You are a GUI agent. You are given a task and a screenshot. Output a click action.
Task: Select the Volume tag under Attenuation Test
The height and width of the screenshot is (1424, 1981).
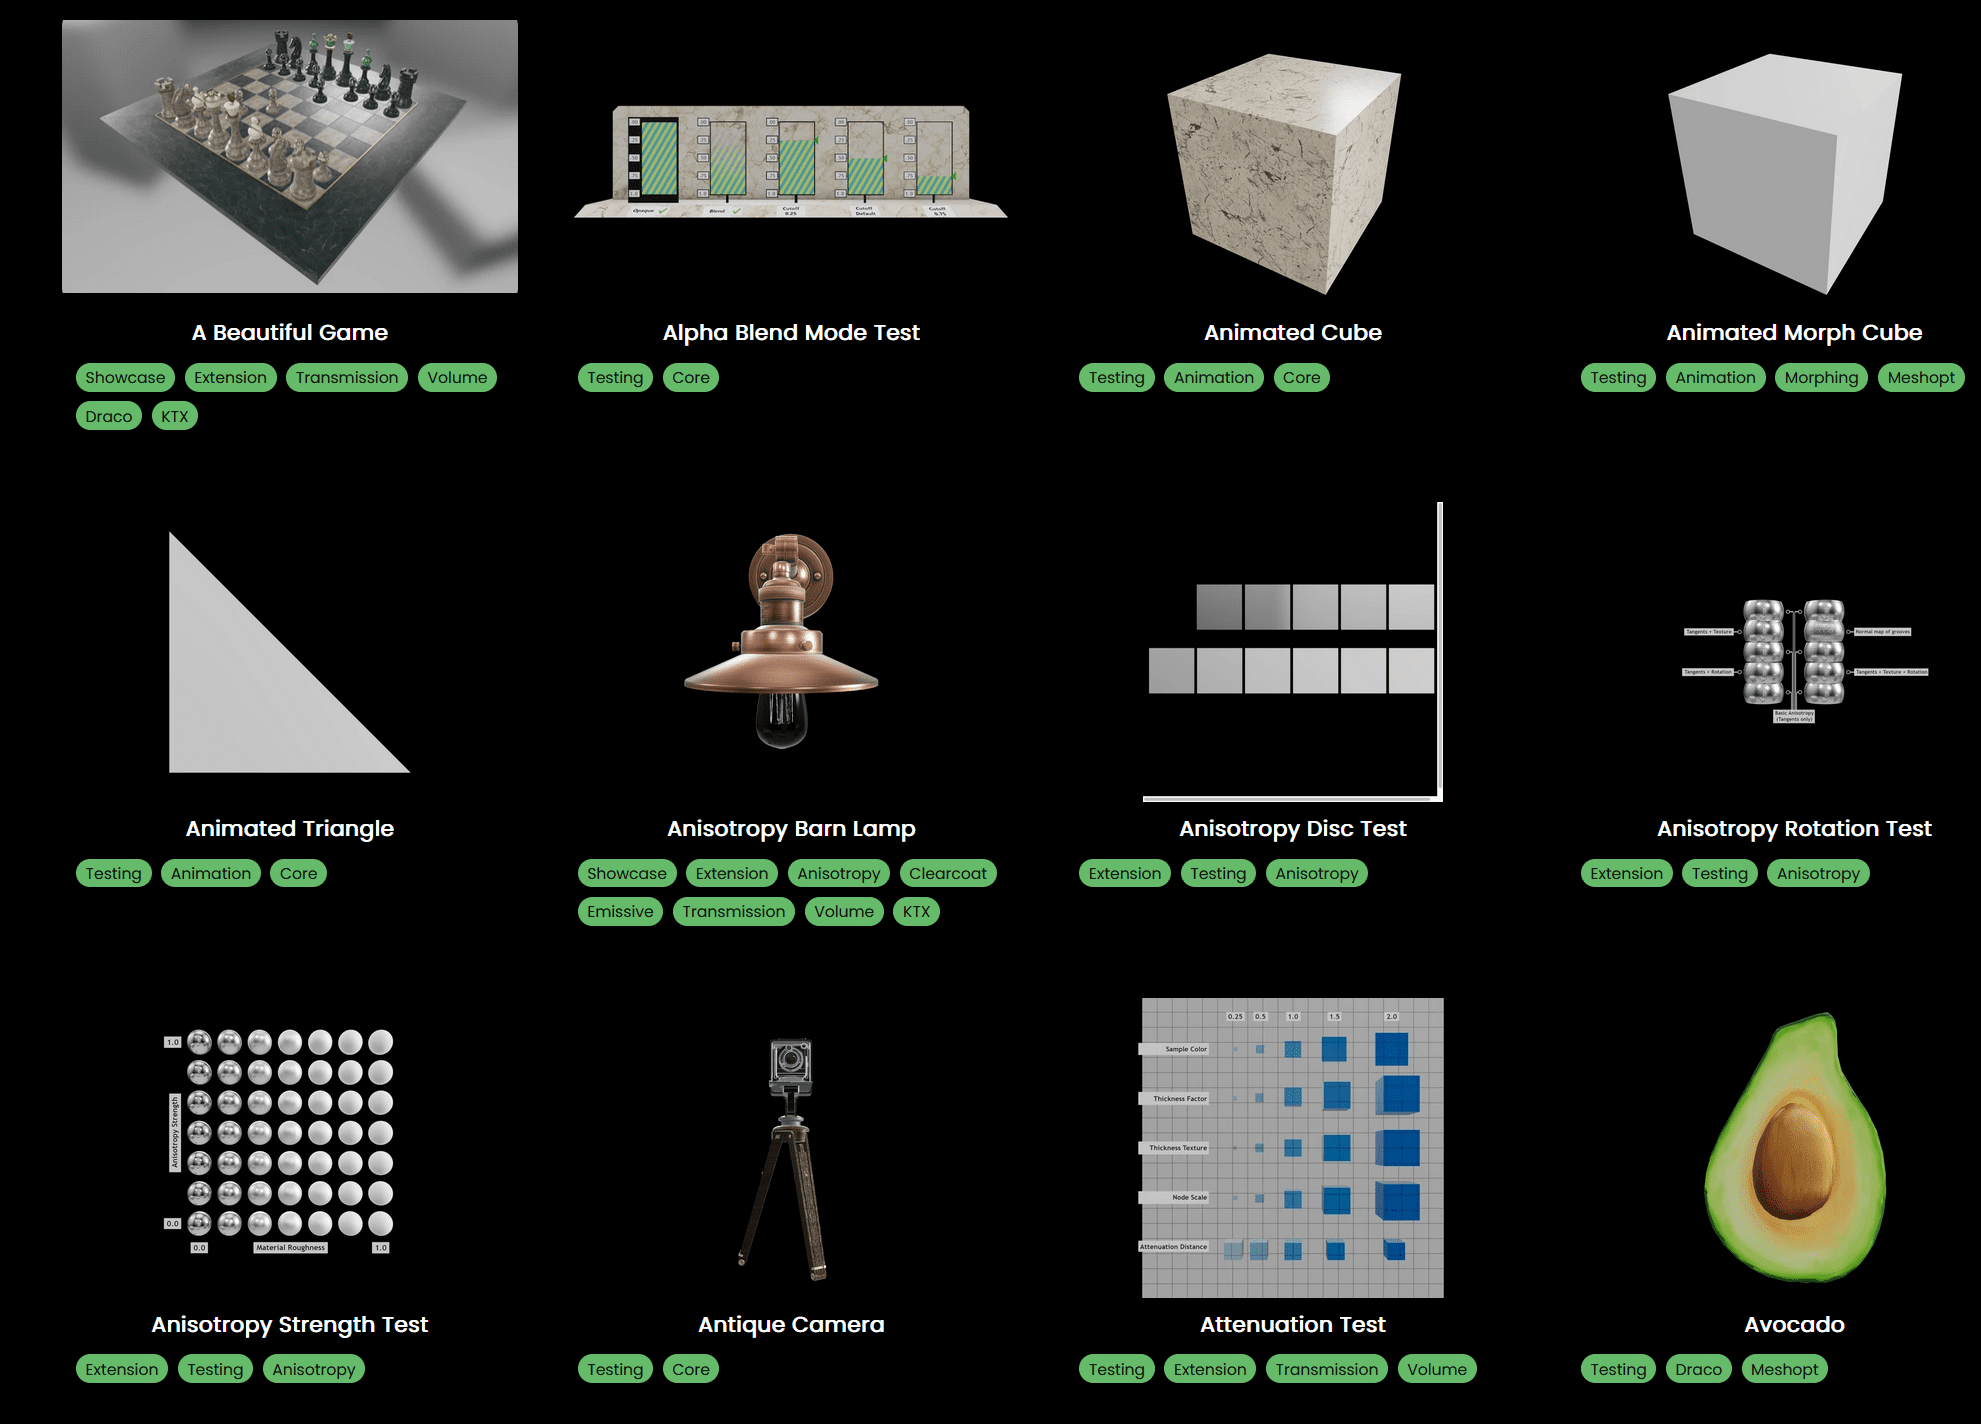(1437, 1369)
